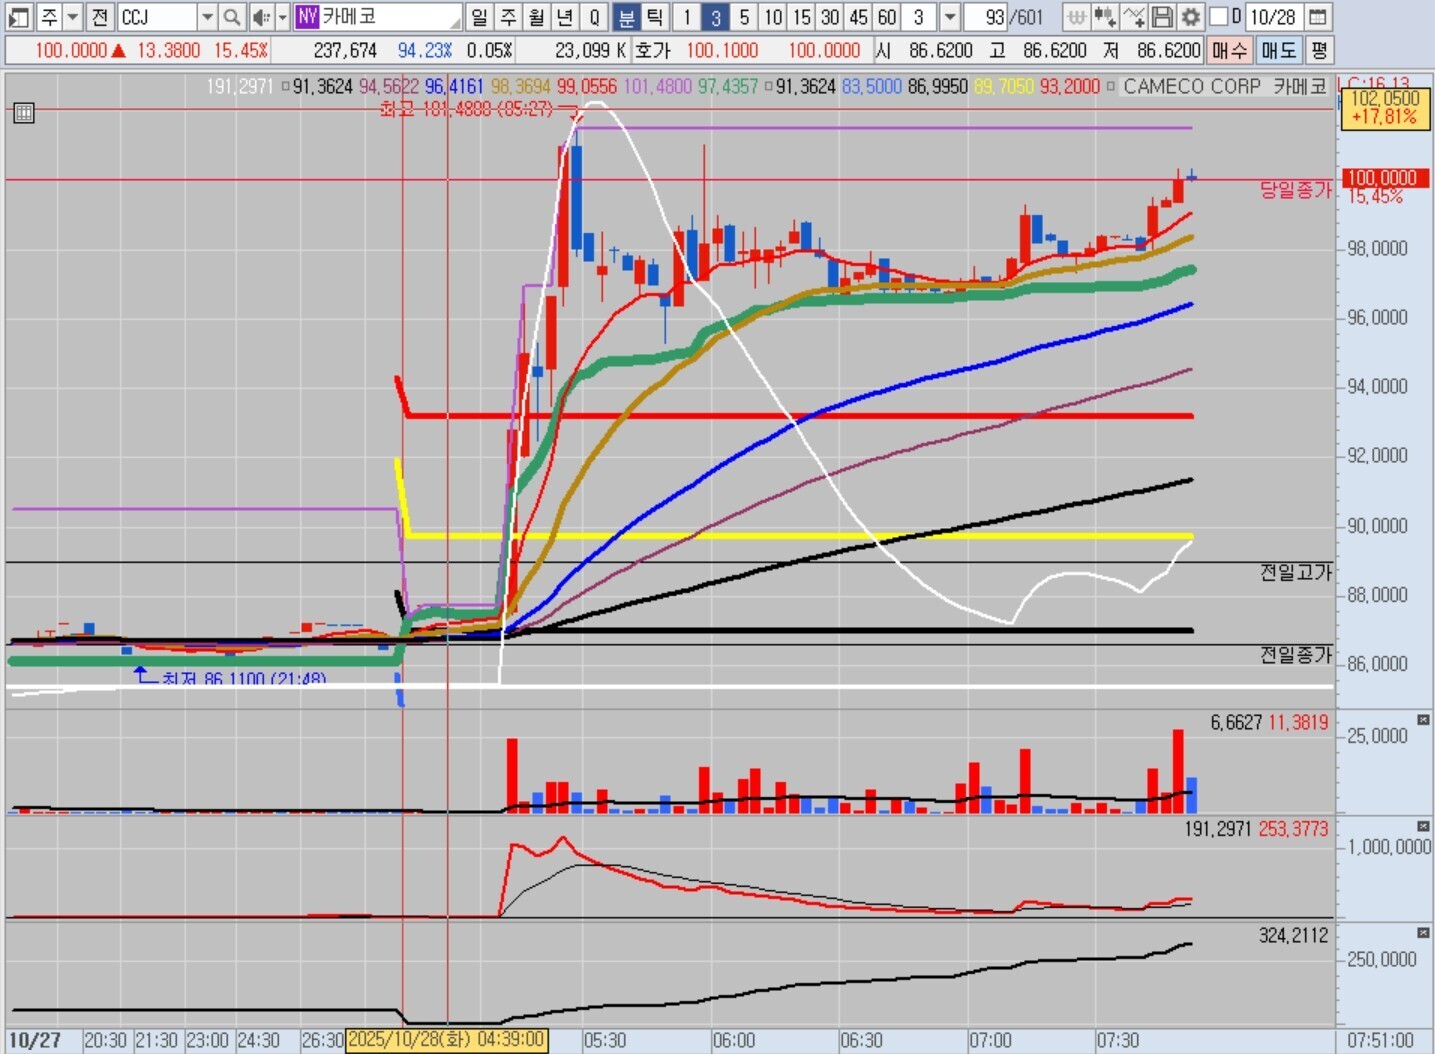Toggle the panel layout icon at top-left
This screenshot has height=1054, width=1435.
[x=19, y=17]
